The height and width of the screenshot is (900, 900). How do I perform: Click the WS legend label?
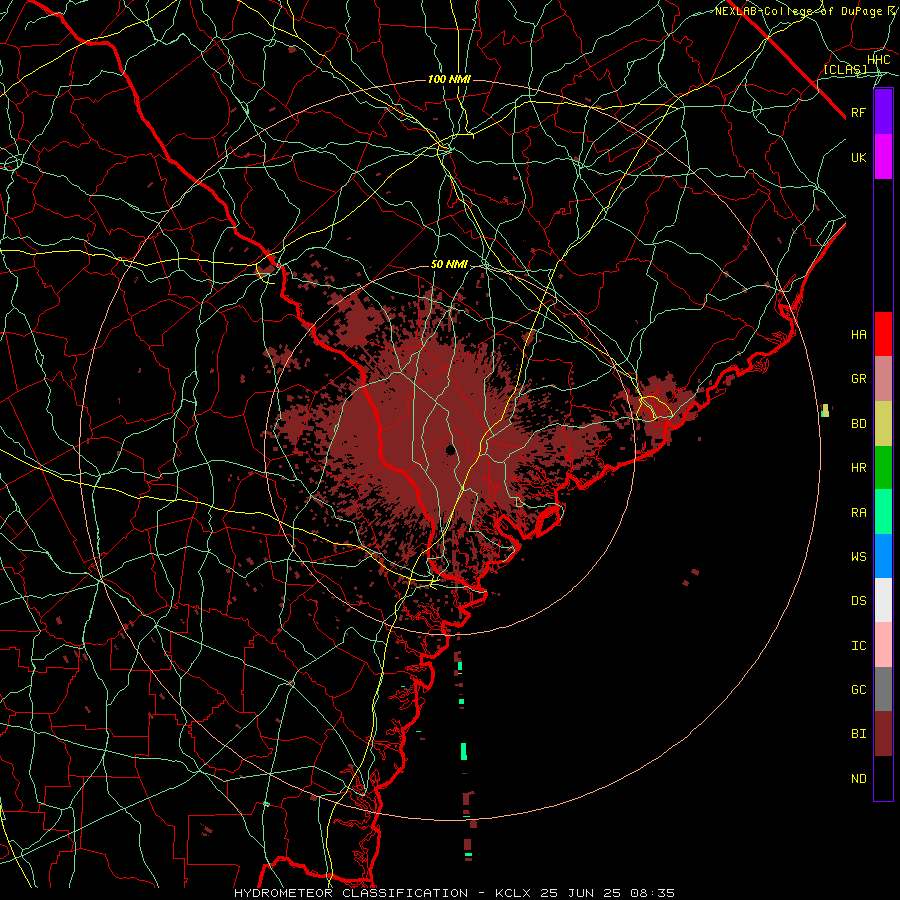pyautogui.click(x=858, y=557)
